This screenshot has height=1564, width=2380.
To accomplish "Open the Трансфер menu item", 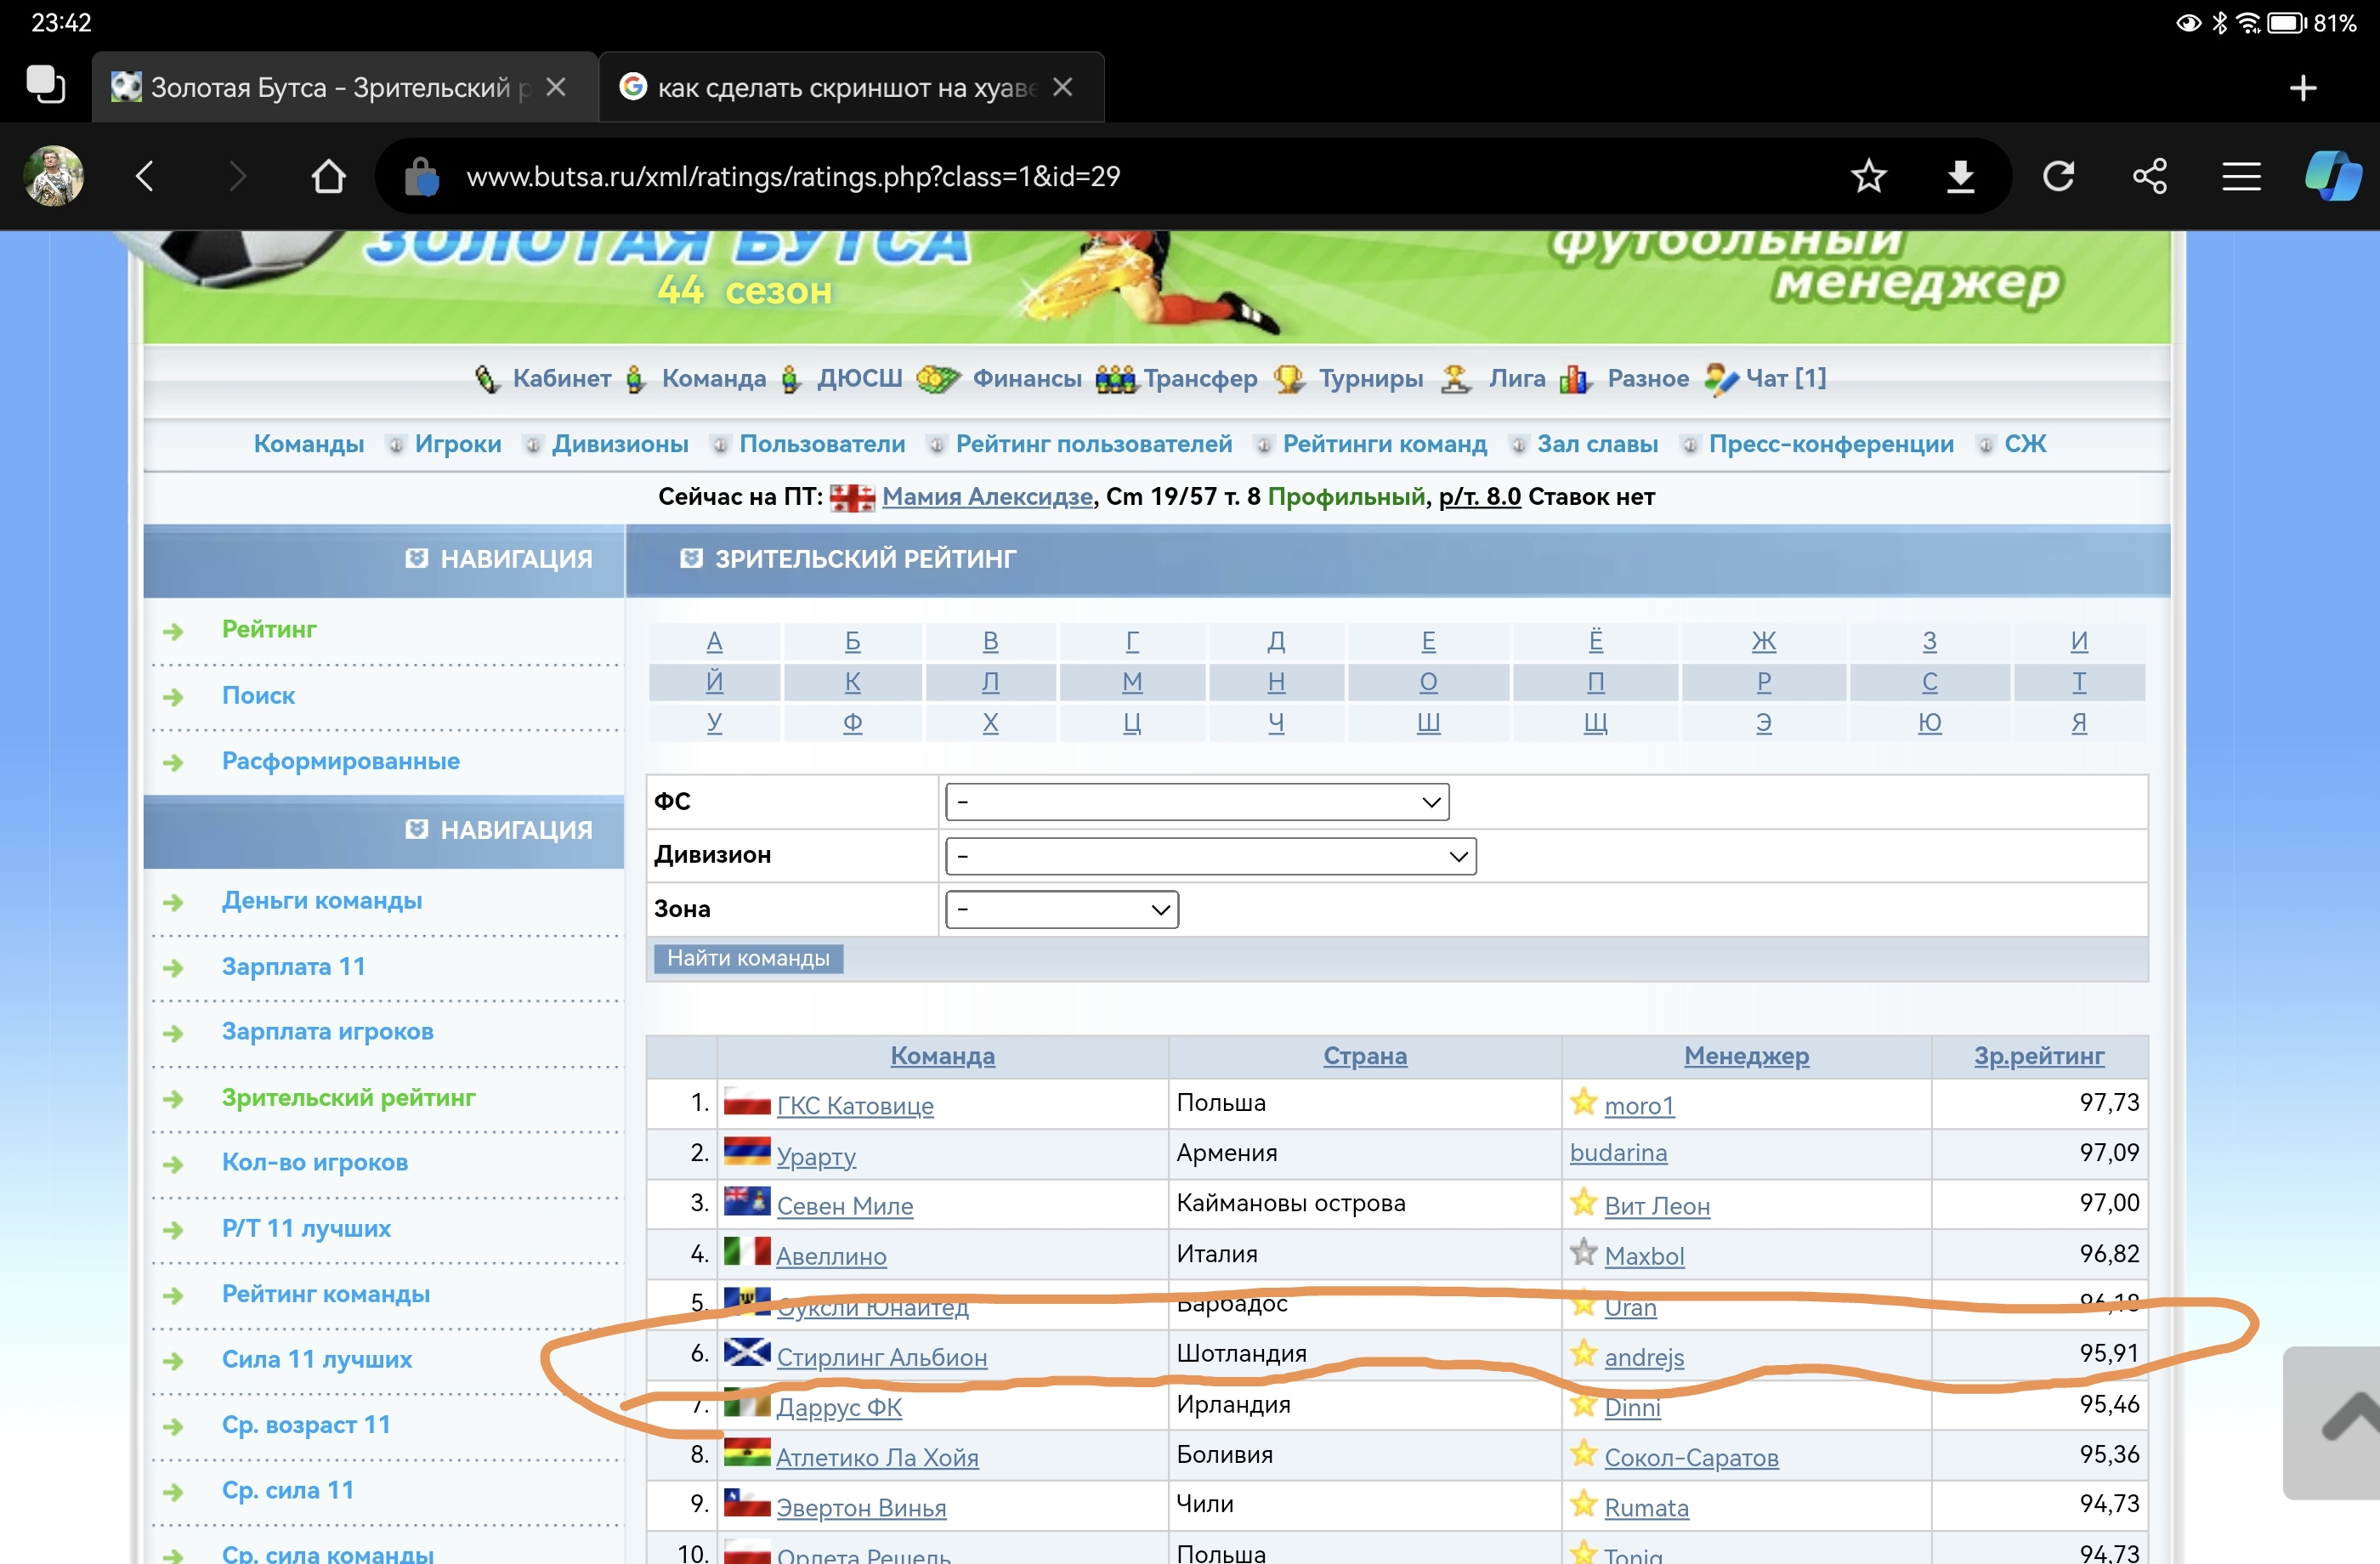I will coord(1199,378).
